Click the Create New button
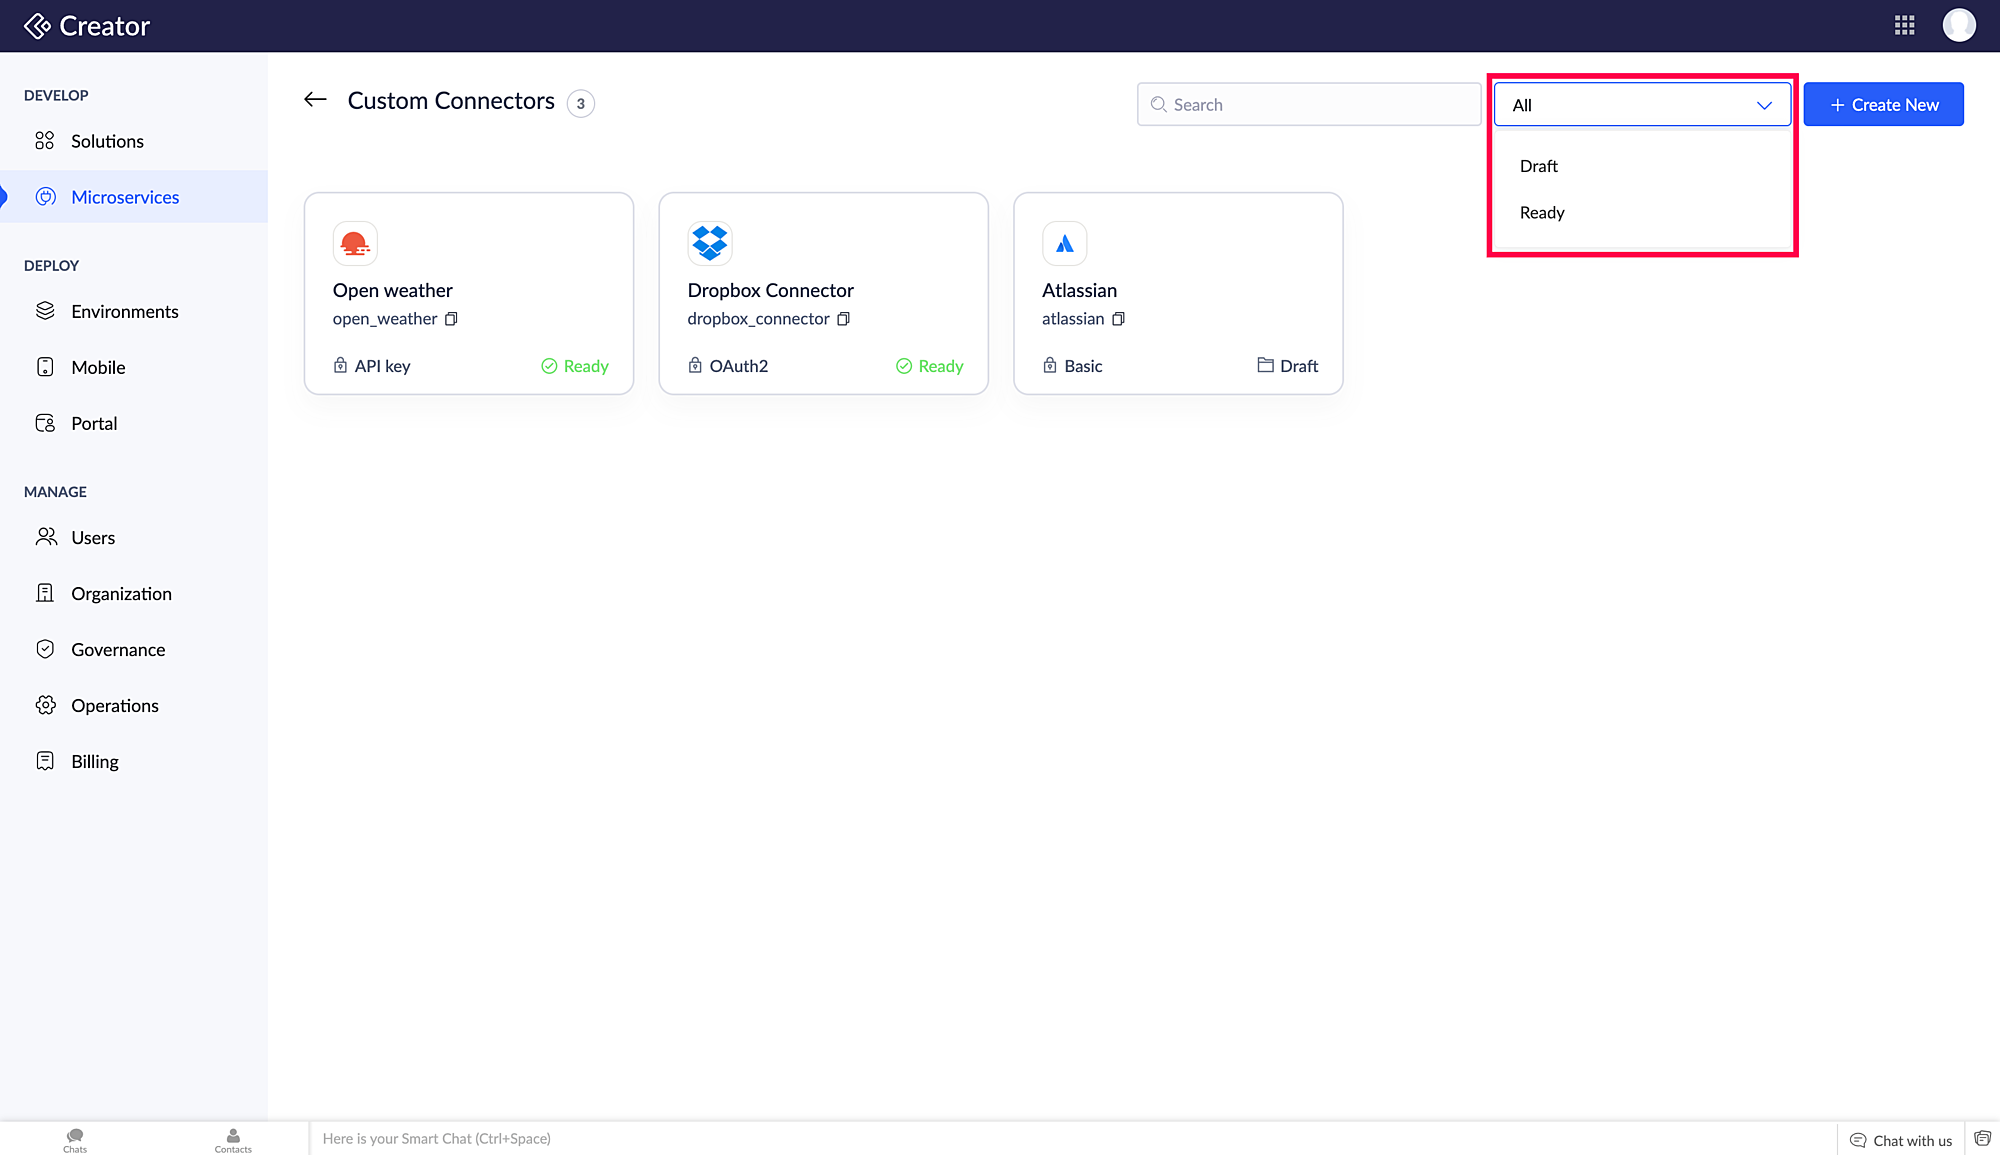 point(1883,105)
